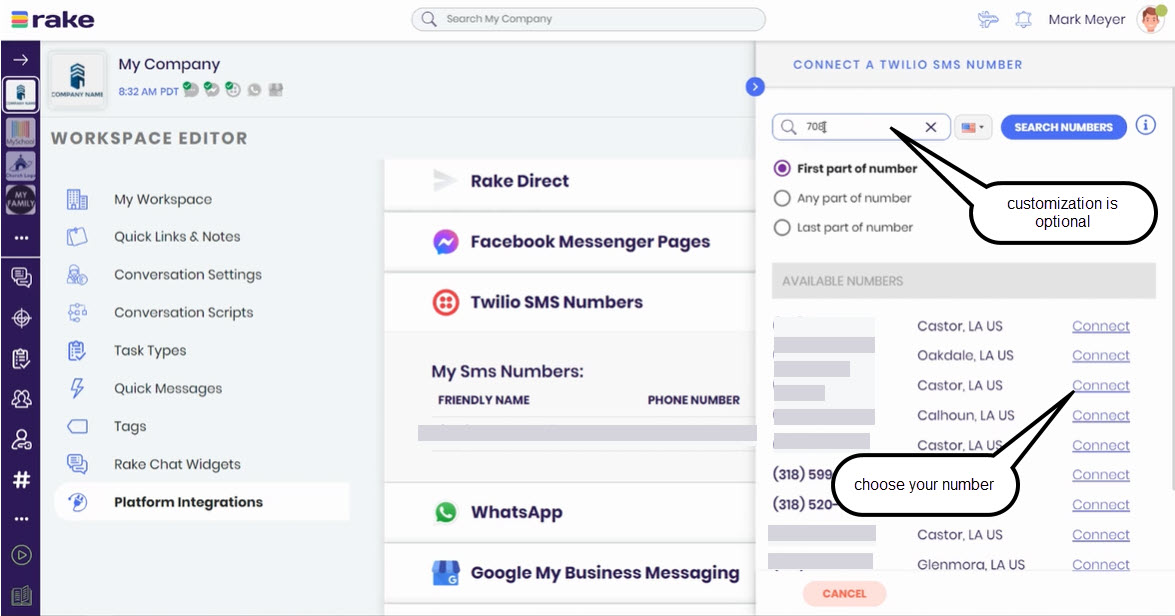Open the upper three-dots workspaces menu
The image size is (1175, 616).
pyautogui.click(x=21, y=238)
